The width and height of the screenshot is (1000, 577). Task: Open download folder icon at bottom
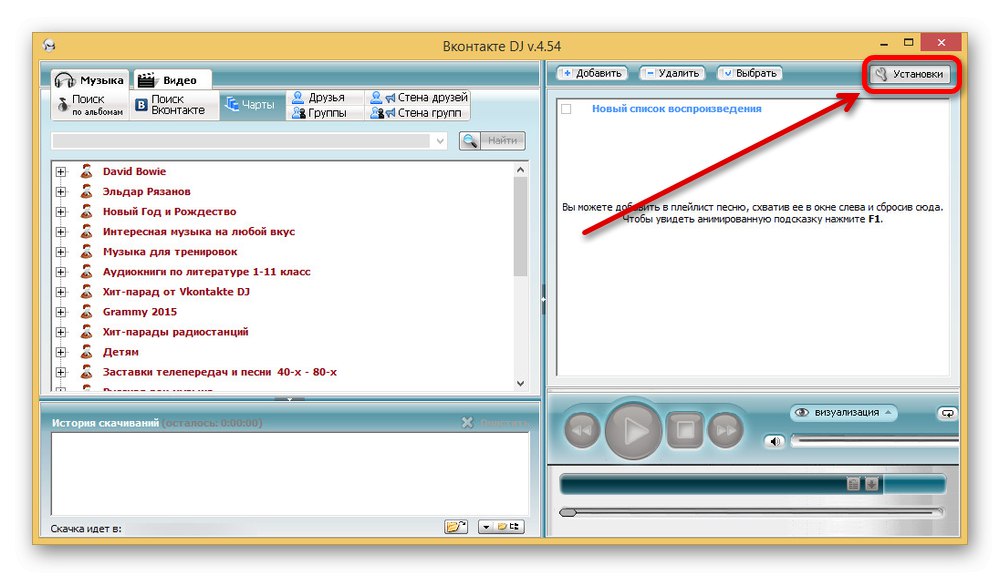coord(456,527)
